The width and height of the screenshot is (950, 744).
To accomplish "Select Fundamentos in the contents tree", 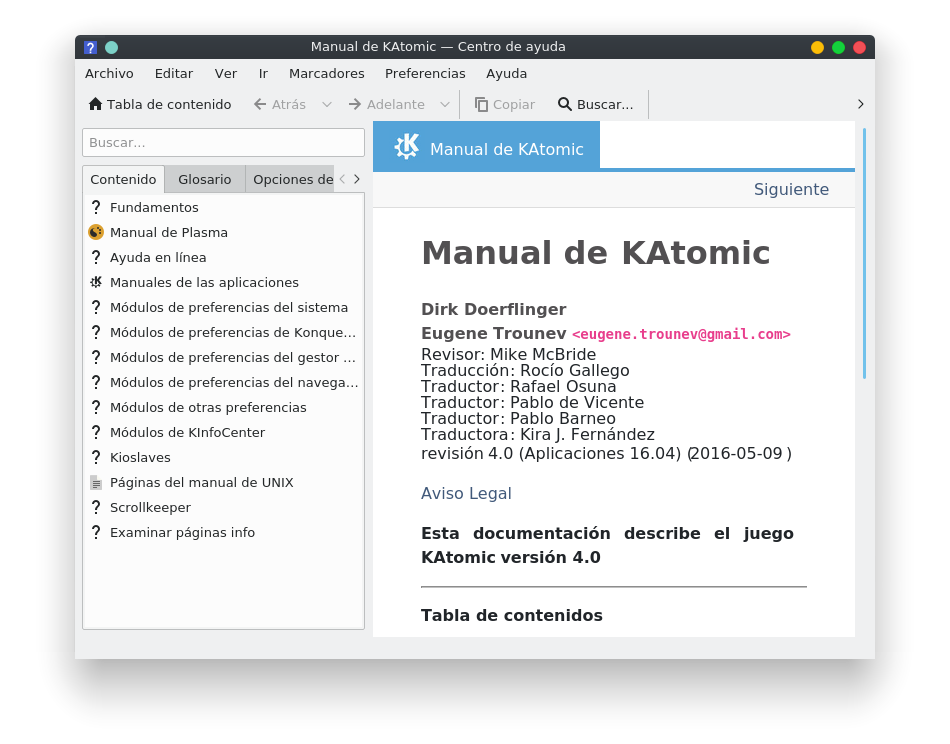I will [154, 207].
